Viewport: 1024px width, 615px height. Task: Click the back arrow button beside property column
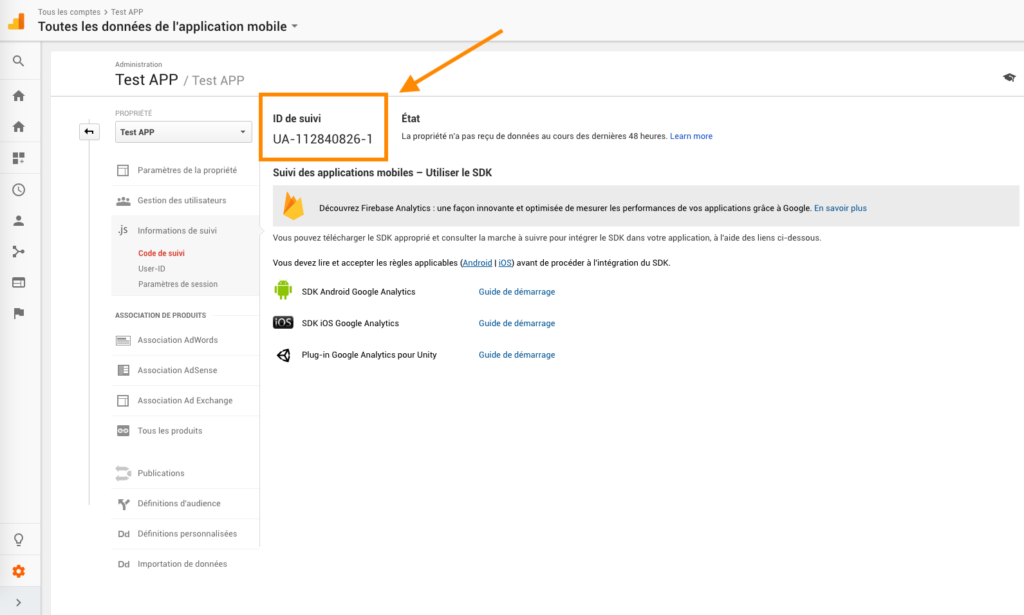pyautogui.click(x=89, y=132)
